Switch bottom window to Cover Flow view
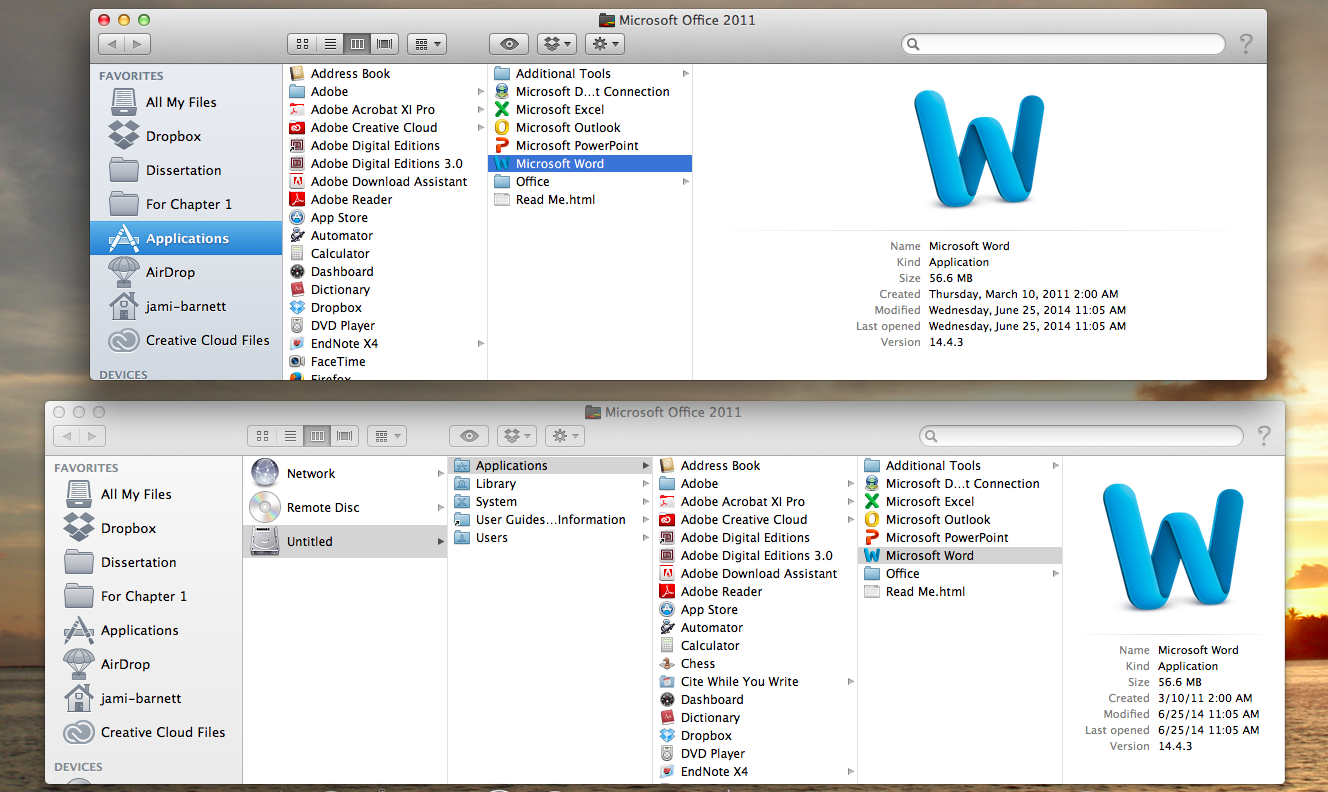 [345, 436]
